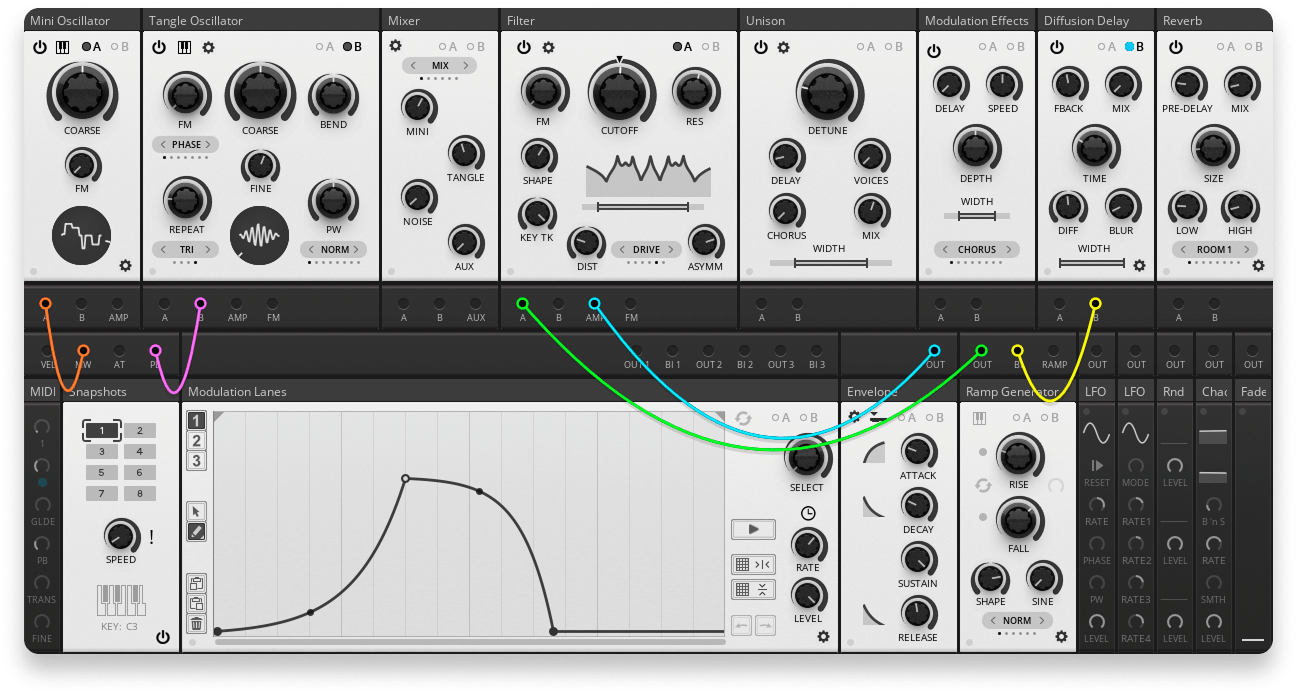Toggle the Unison module power button
This screenshot has width=1297, height=694.
pyautogui.click(x=761, y=47)
